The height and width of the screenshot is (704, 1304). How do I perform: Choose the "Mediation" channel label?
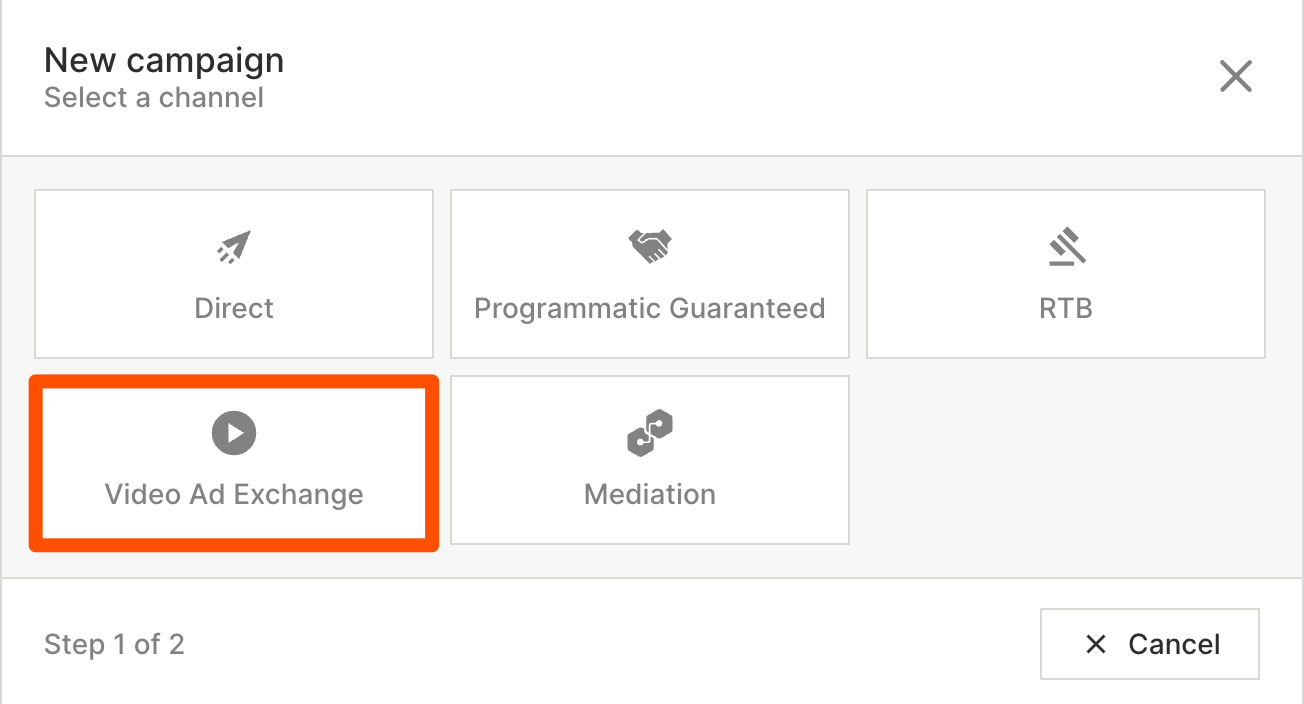click(x=650, y=494)
